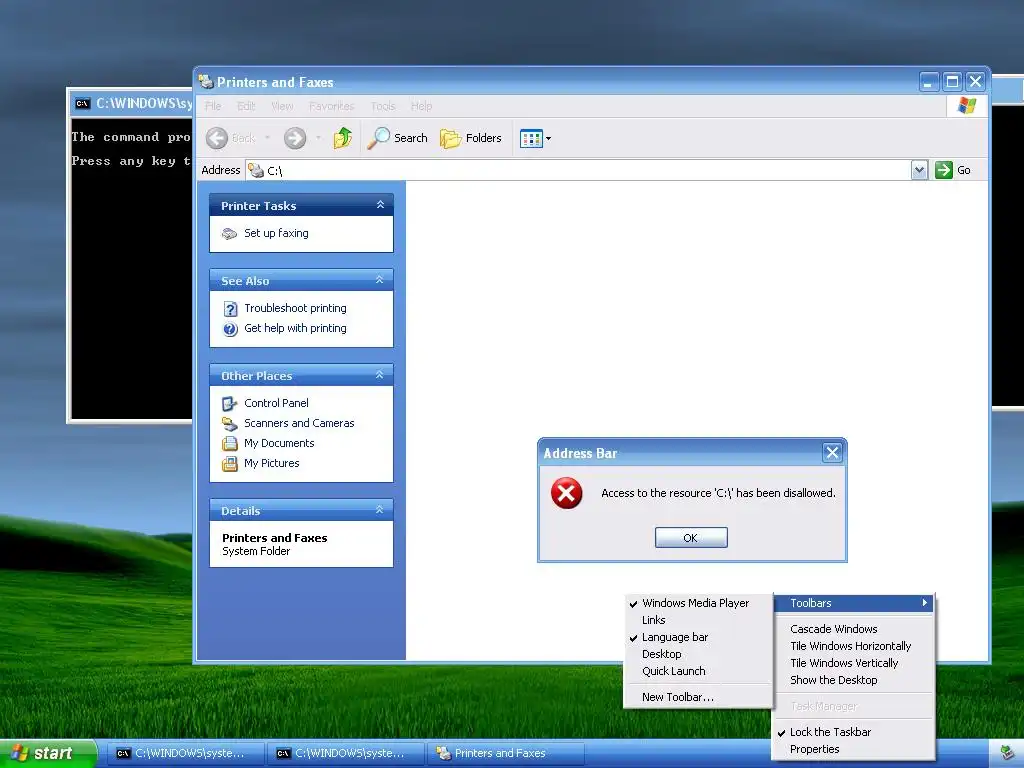Open the Favorites menu

click(x=331, y=106)
